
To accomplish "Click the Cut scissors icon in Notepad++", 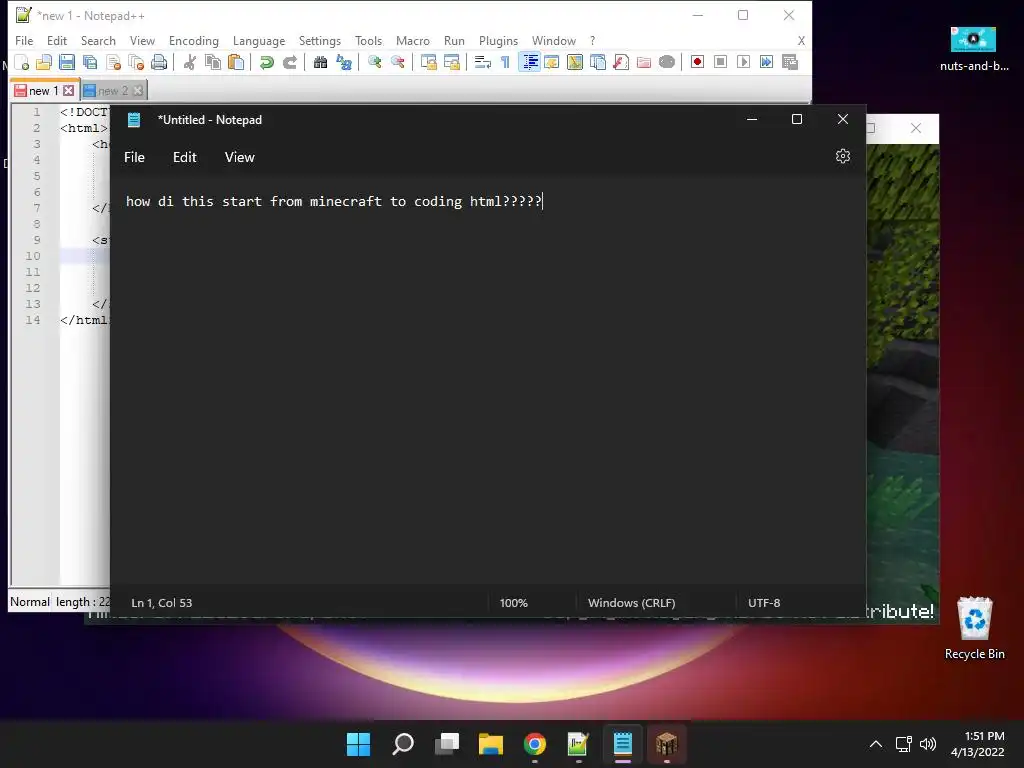I will (x=189, y=62).
